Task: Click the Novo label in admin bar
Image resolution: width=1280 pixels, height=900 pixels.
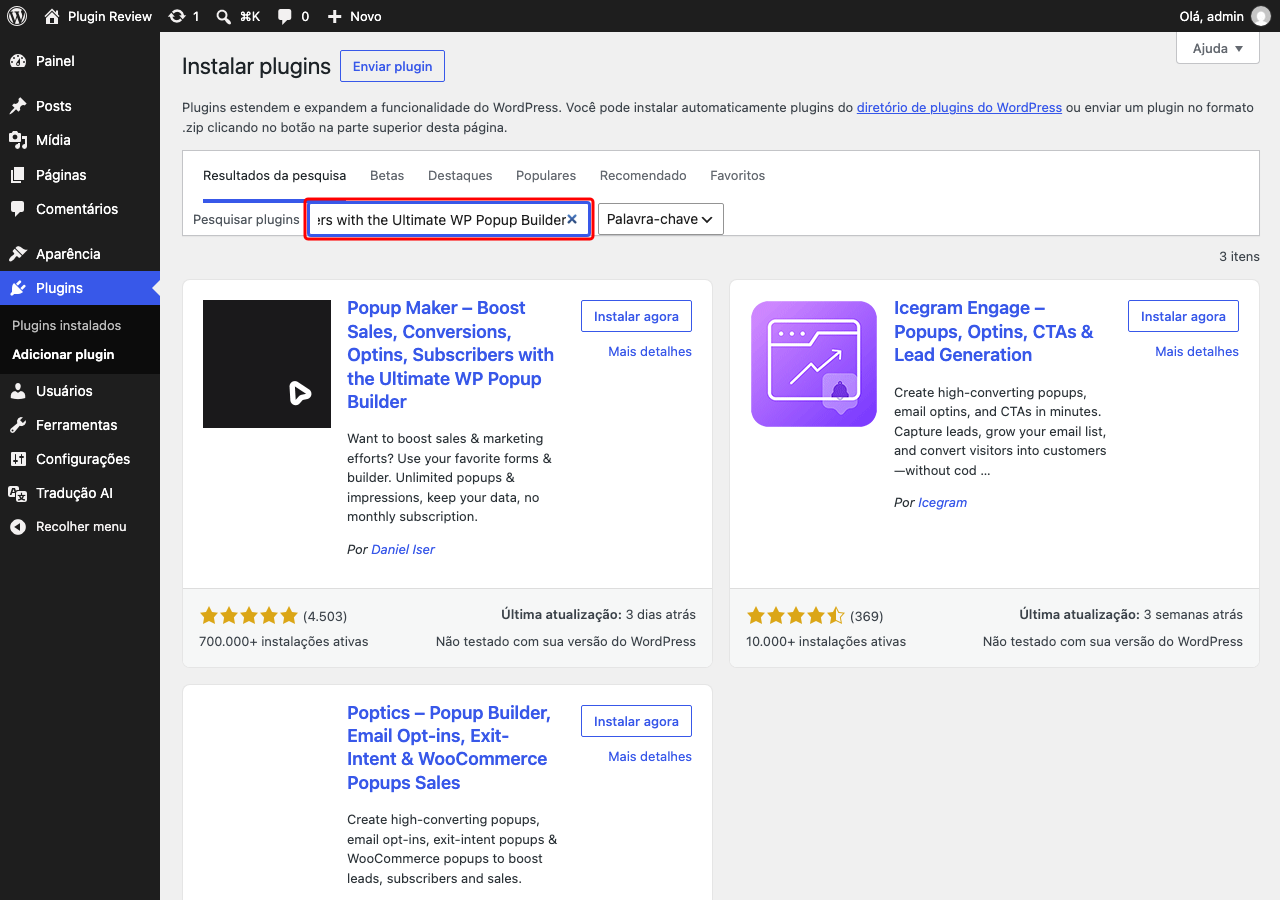Action: pos(366,16)
